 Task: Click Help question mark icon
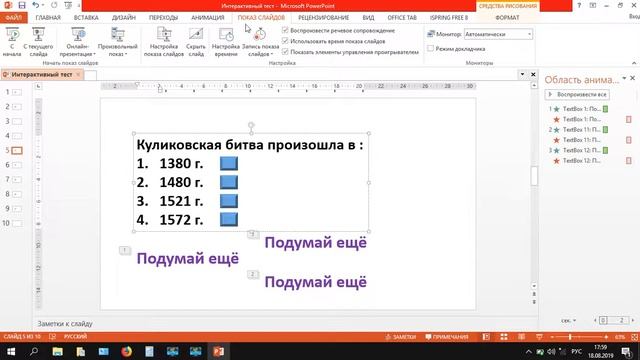coord(579,5)
